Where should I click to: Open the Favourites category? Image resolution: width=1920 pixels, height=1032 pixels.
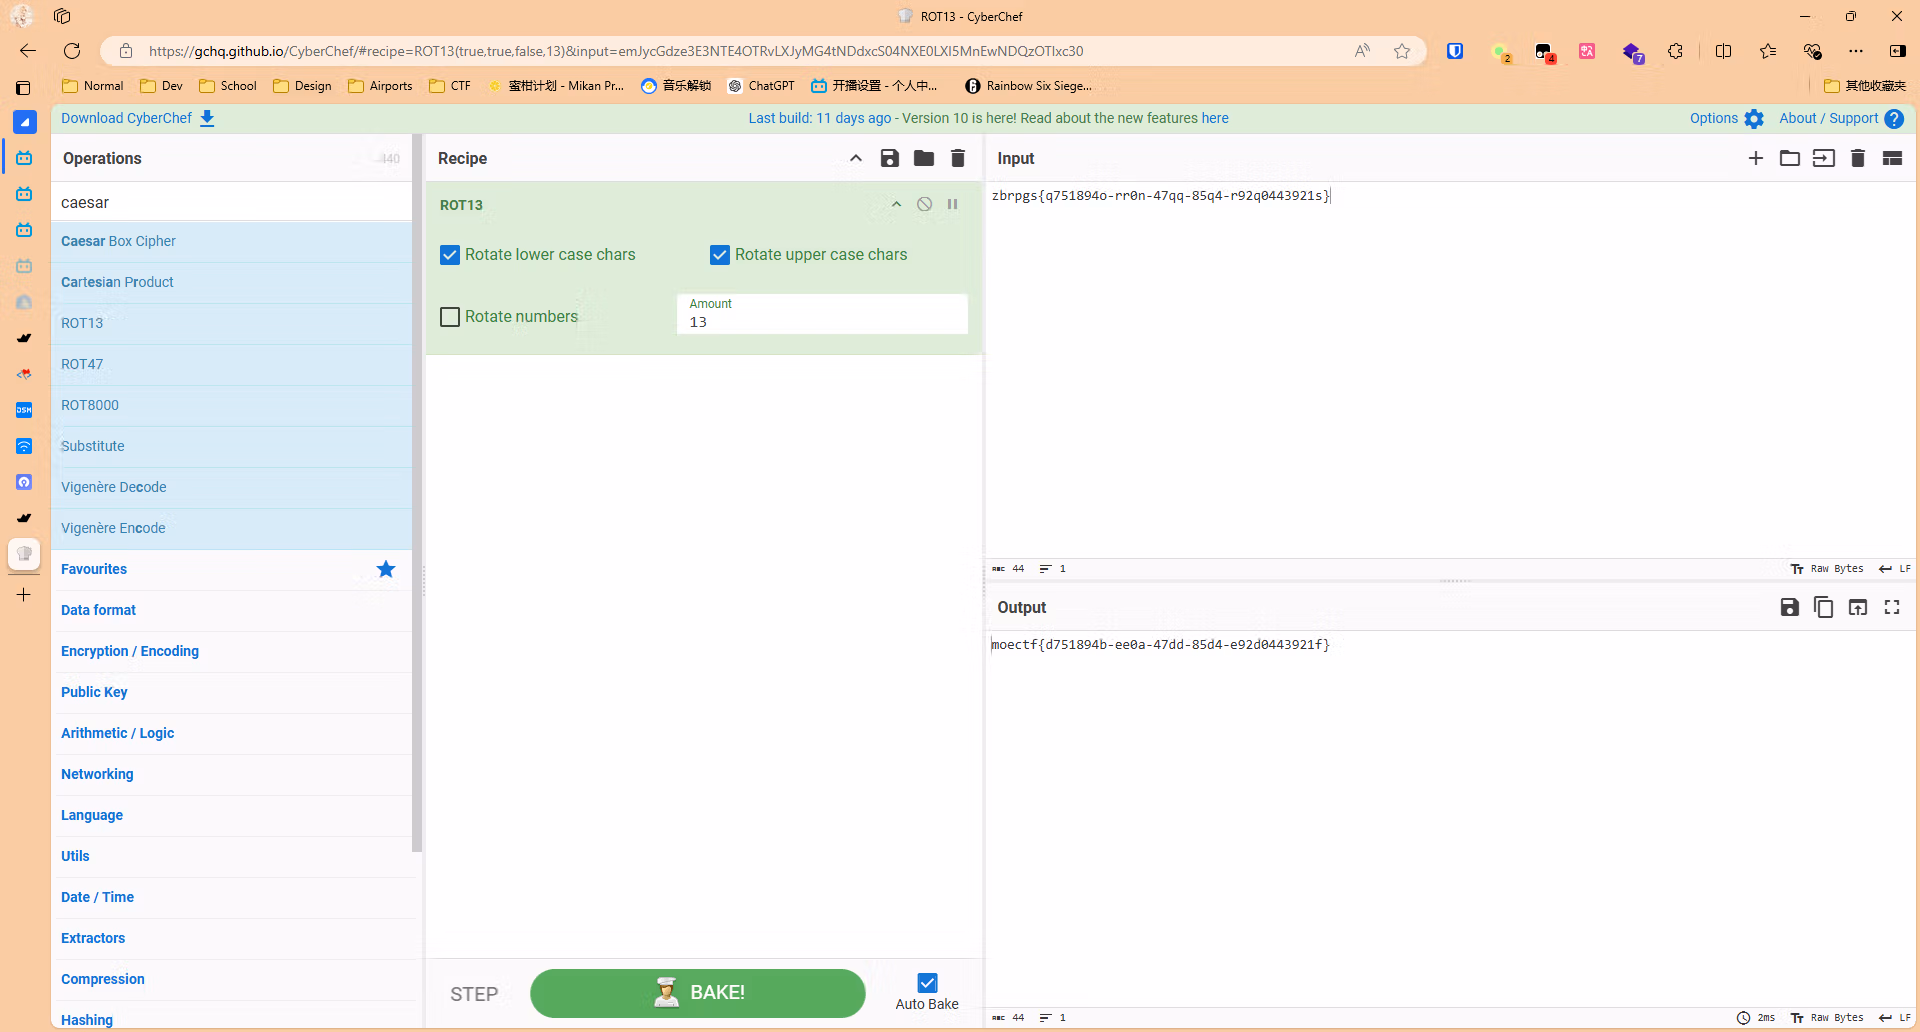point(94,569)
